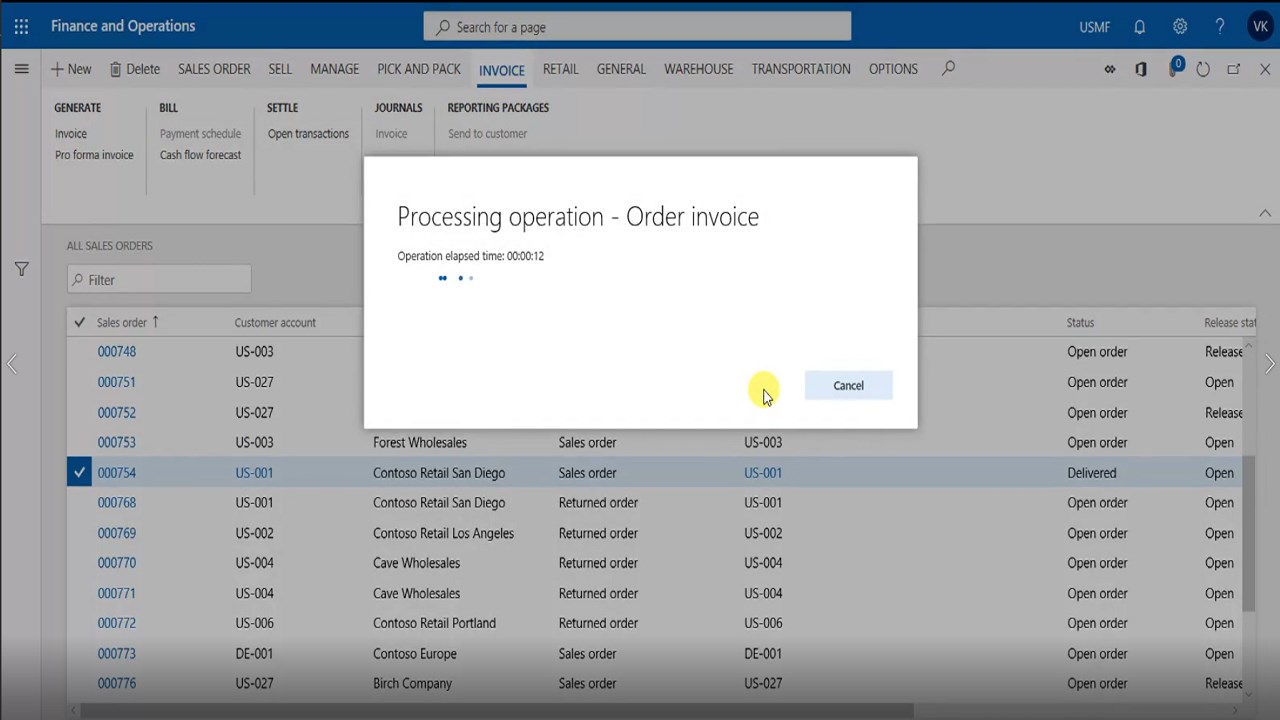Open the settings gear icon
Viewport: 1280px width, 720px height.
pos(1180,27)
